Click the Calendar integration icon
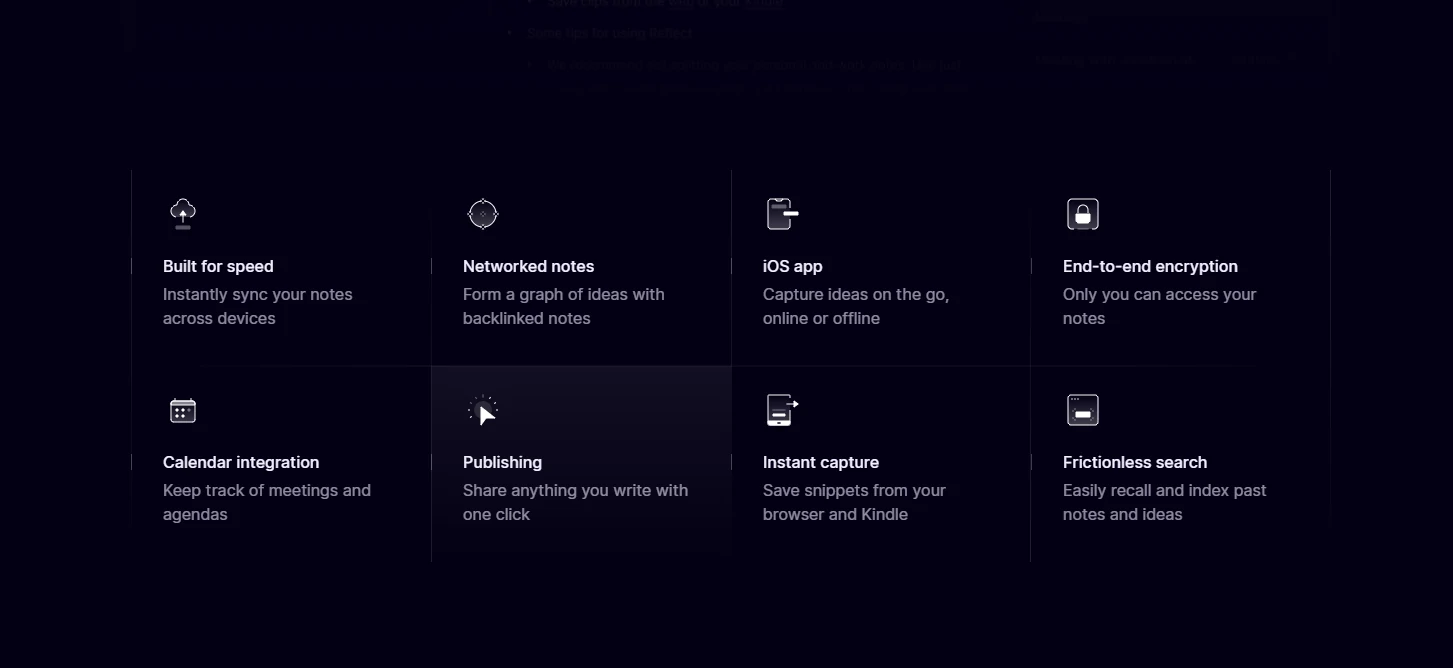1453x668 pixels. [x=183, y=410]
